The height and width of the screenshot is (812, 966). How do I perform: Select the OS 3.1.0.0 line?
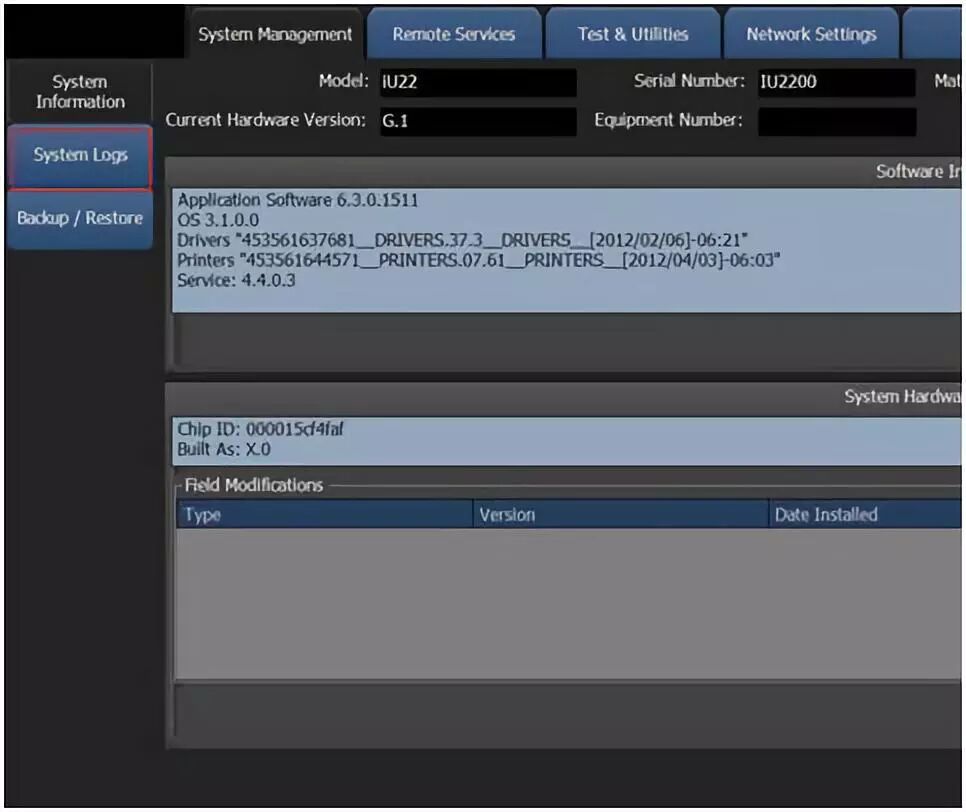218,220
